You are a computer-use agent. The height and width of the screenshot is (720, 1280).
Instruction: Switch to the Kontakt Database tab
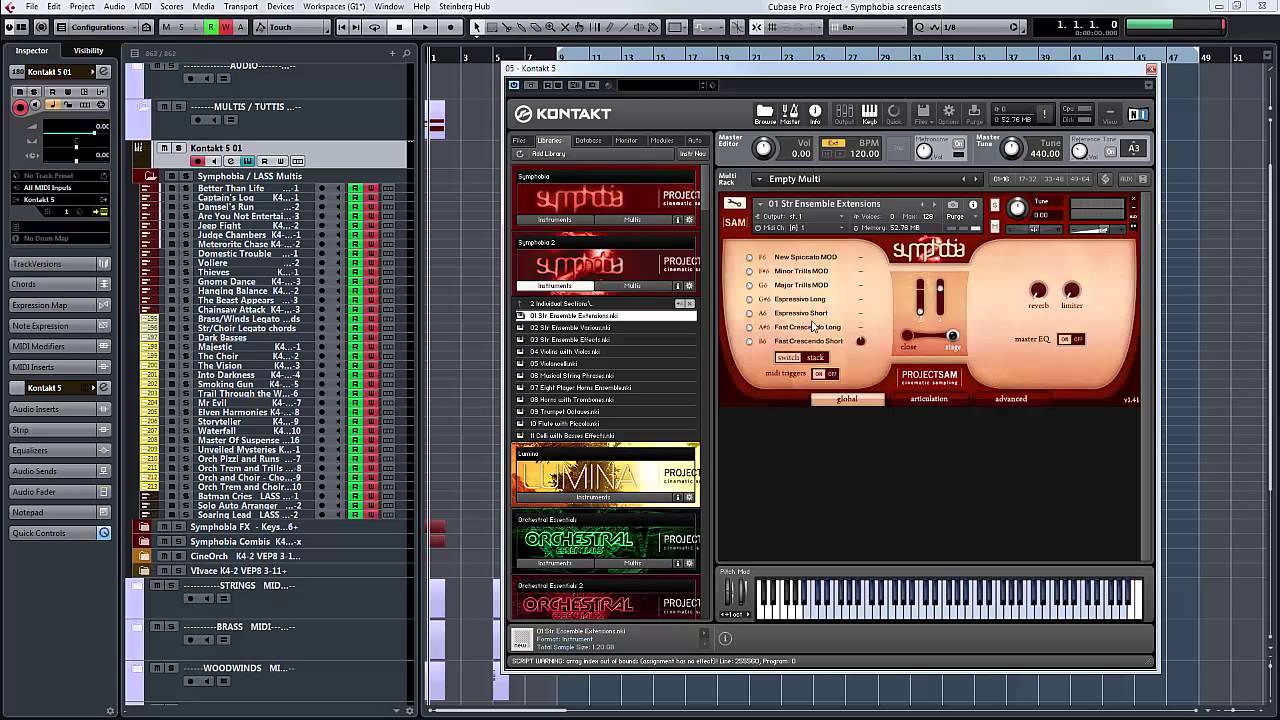pos(588,140)
